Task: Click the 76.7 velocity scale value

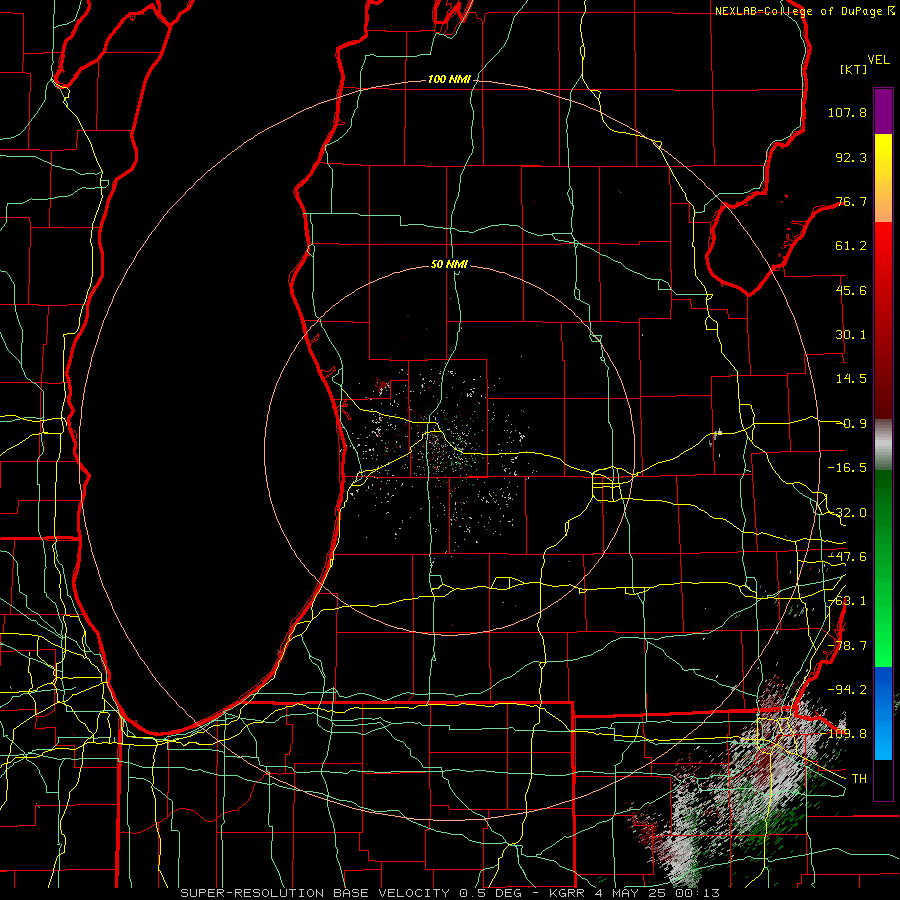Action: 851,201
